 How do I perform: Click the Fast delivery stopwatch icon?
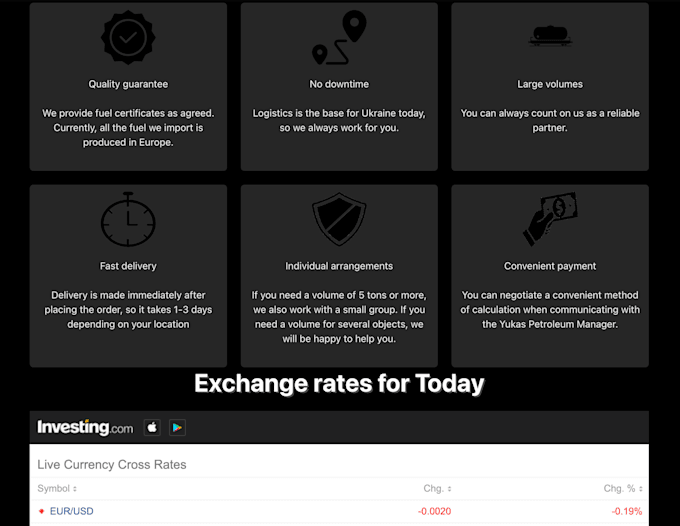pyautogui.click(x=128, y=219)
